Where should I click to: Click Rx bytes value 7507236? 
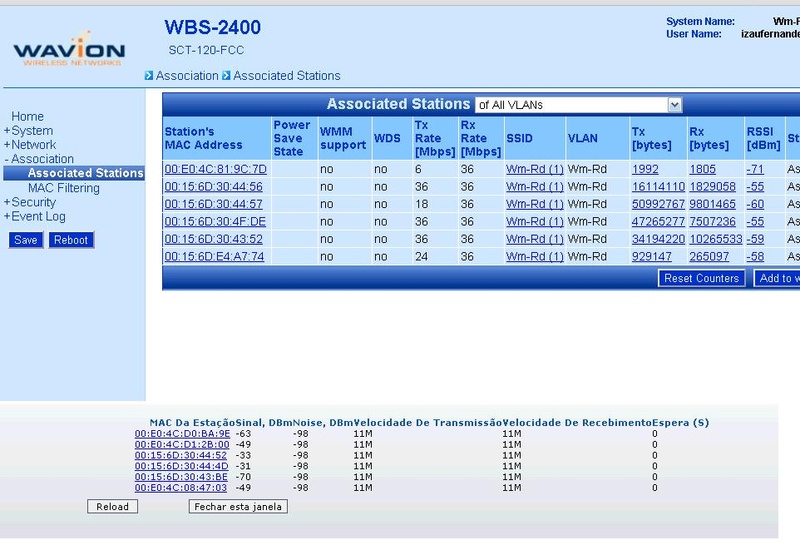click(713, 221)
